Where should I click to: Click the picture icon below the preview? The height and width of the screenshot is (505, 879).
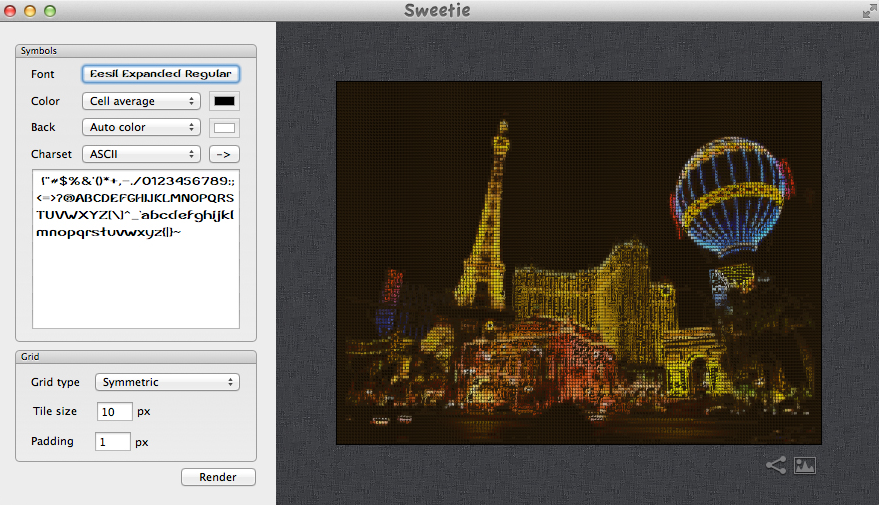tap(805, 465)
